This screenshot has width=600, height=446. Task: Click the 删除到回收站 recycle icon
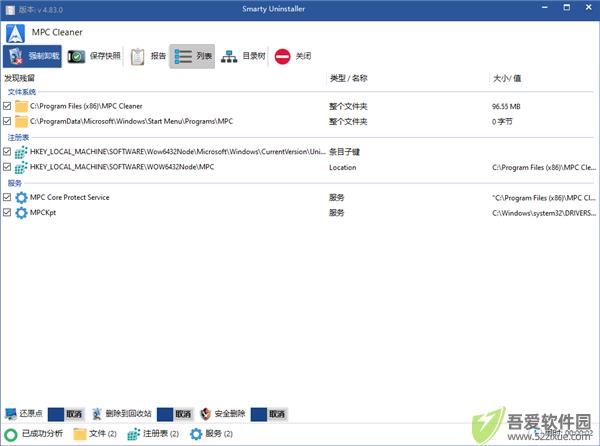(97, 414)
